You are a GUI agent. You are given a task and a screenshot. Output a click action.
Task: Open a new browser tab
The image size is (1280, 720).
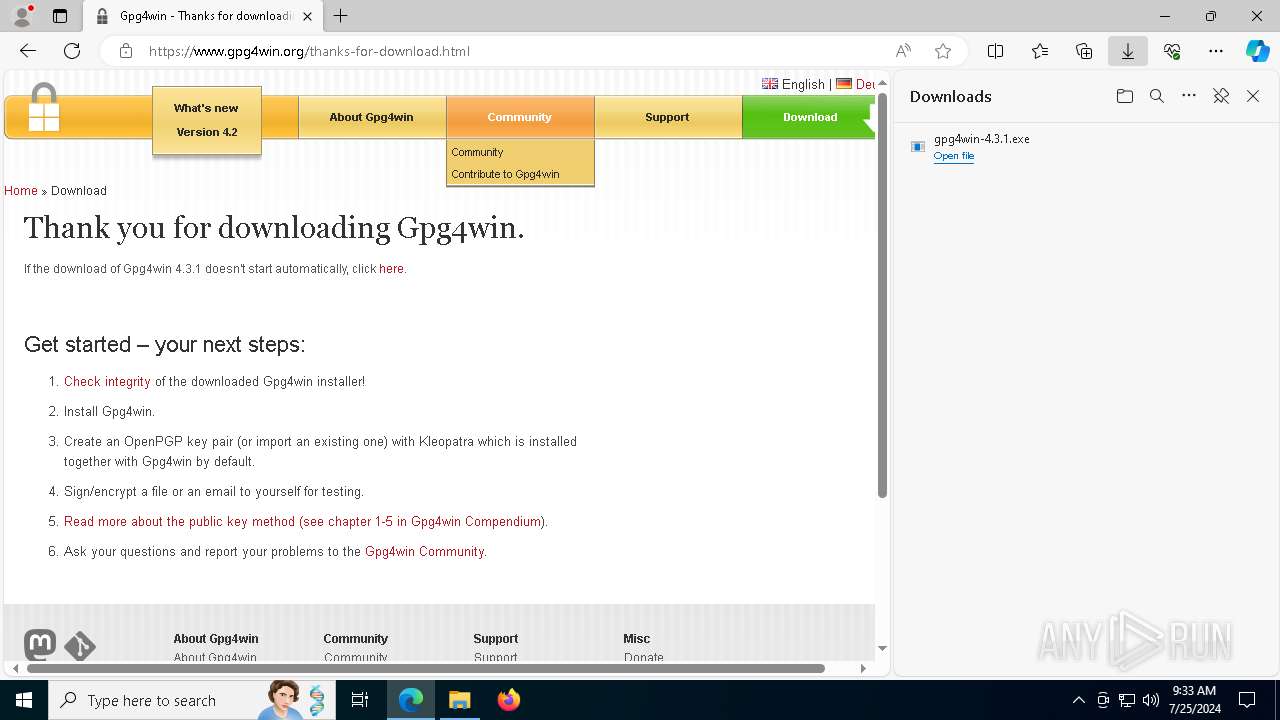click(x=341, y=16)
